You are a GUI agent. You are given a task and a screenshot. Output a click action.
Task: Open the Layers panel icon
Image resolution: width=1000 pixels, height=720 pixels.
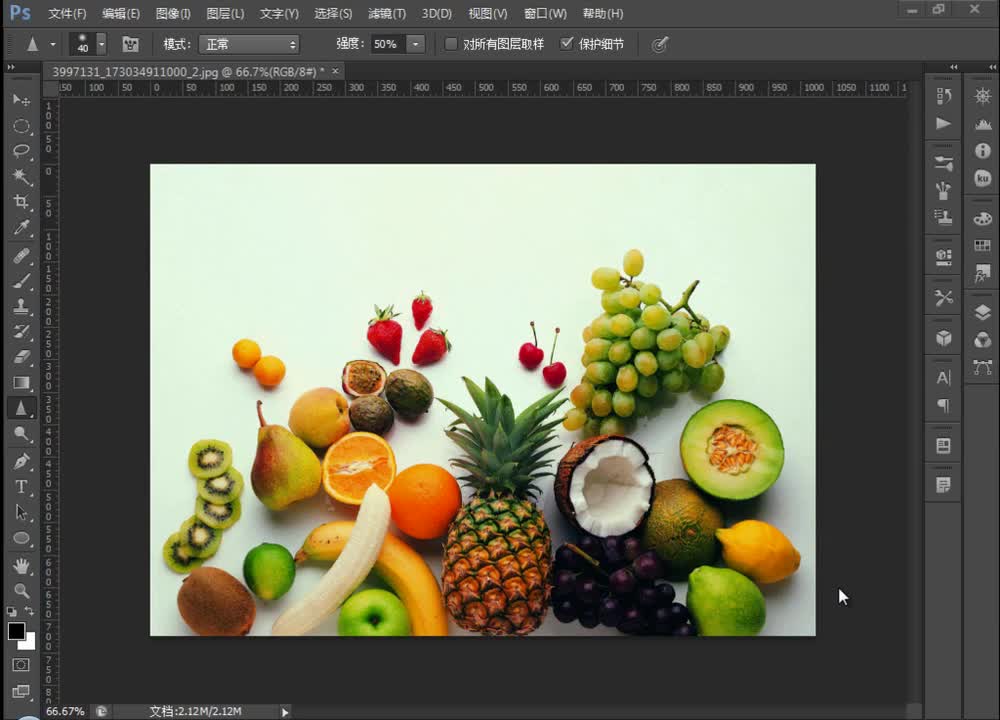pyautogui.click(x=982, y=313)
